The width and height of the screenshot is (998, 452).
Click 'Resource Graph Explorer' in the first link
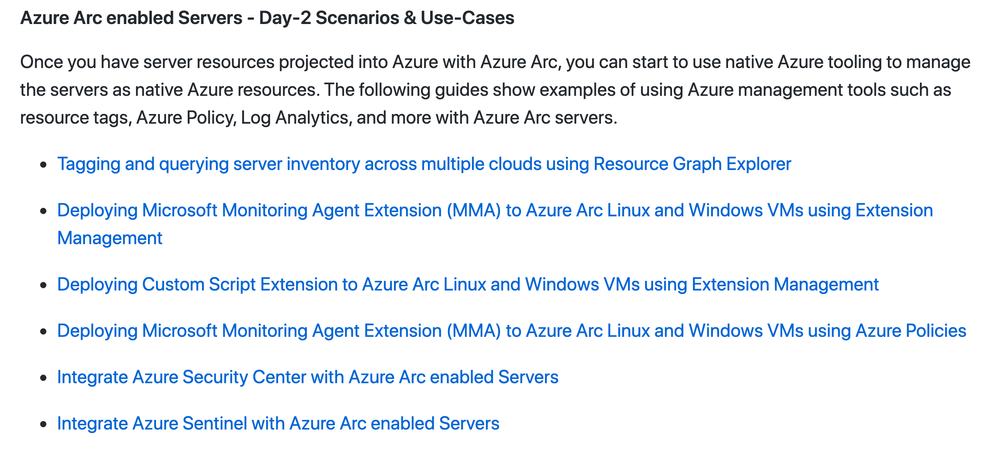point(692,164)
